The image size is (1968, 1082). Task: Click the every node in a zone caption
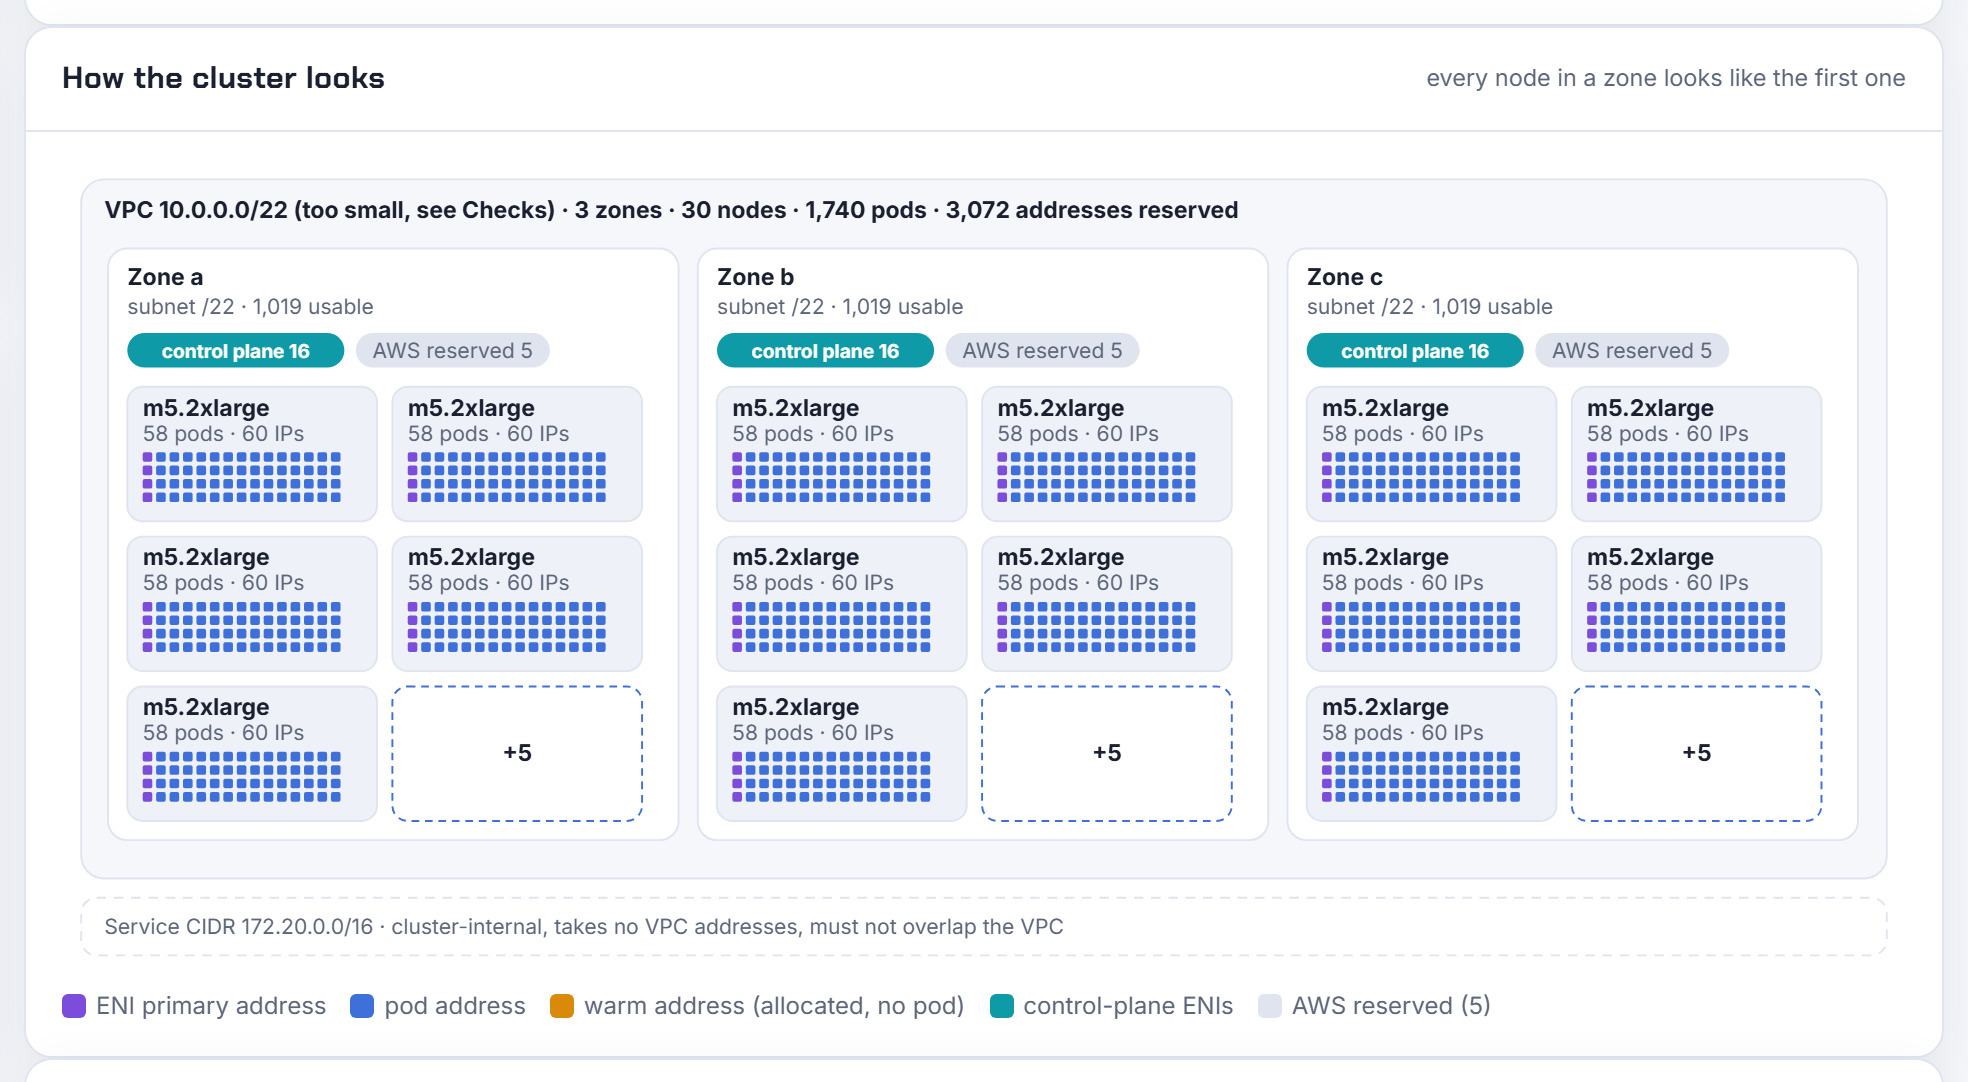[1666, 78]
